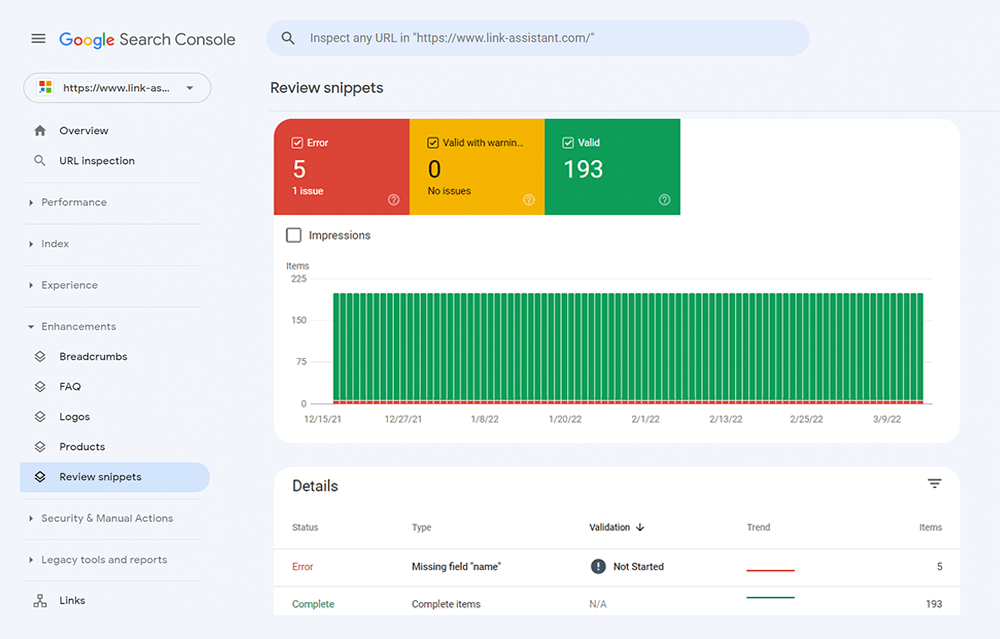Click the Trend column header
1000x639 pixels.
758,527
